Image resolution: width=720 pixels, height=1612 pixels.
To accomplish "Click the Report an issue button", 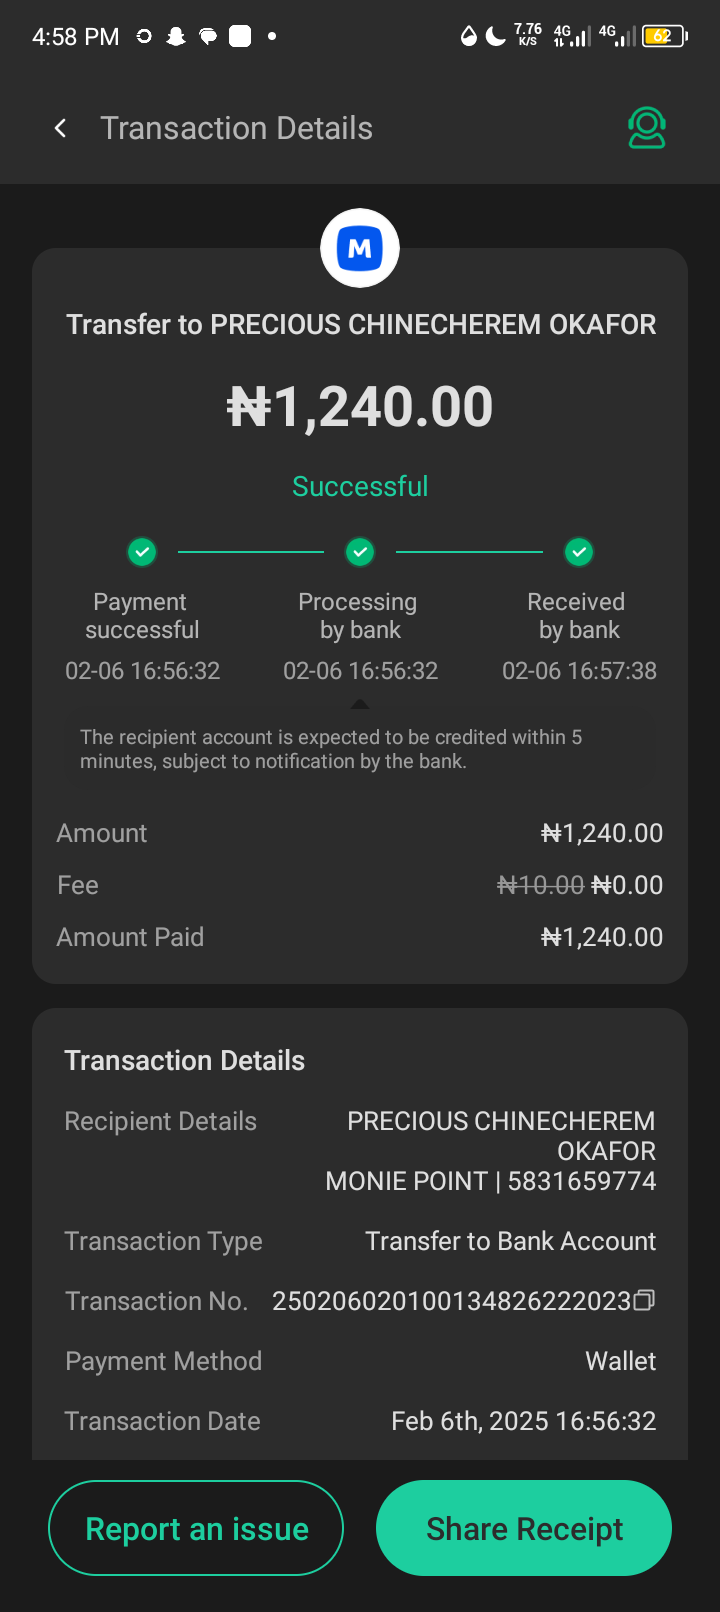I will pyautogui.click(x=196, y=1528).
